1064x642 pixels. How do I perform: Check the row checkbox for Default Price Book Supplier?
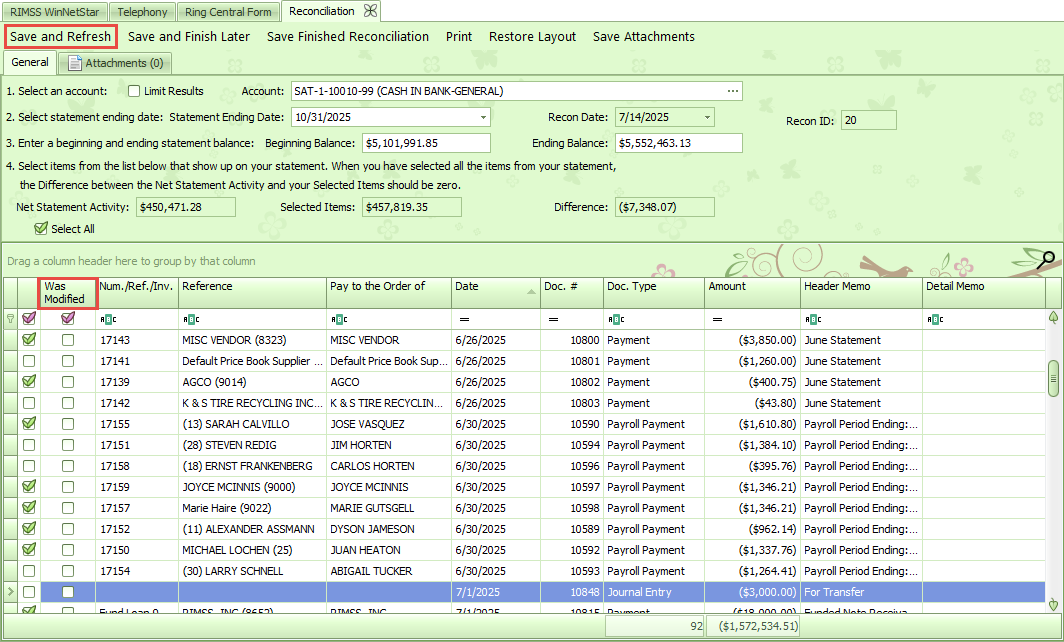29,361
